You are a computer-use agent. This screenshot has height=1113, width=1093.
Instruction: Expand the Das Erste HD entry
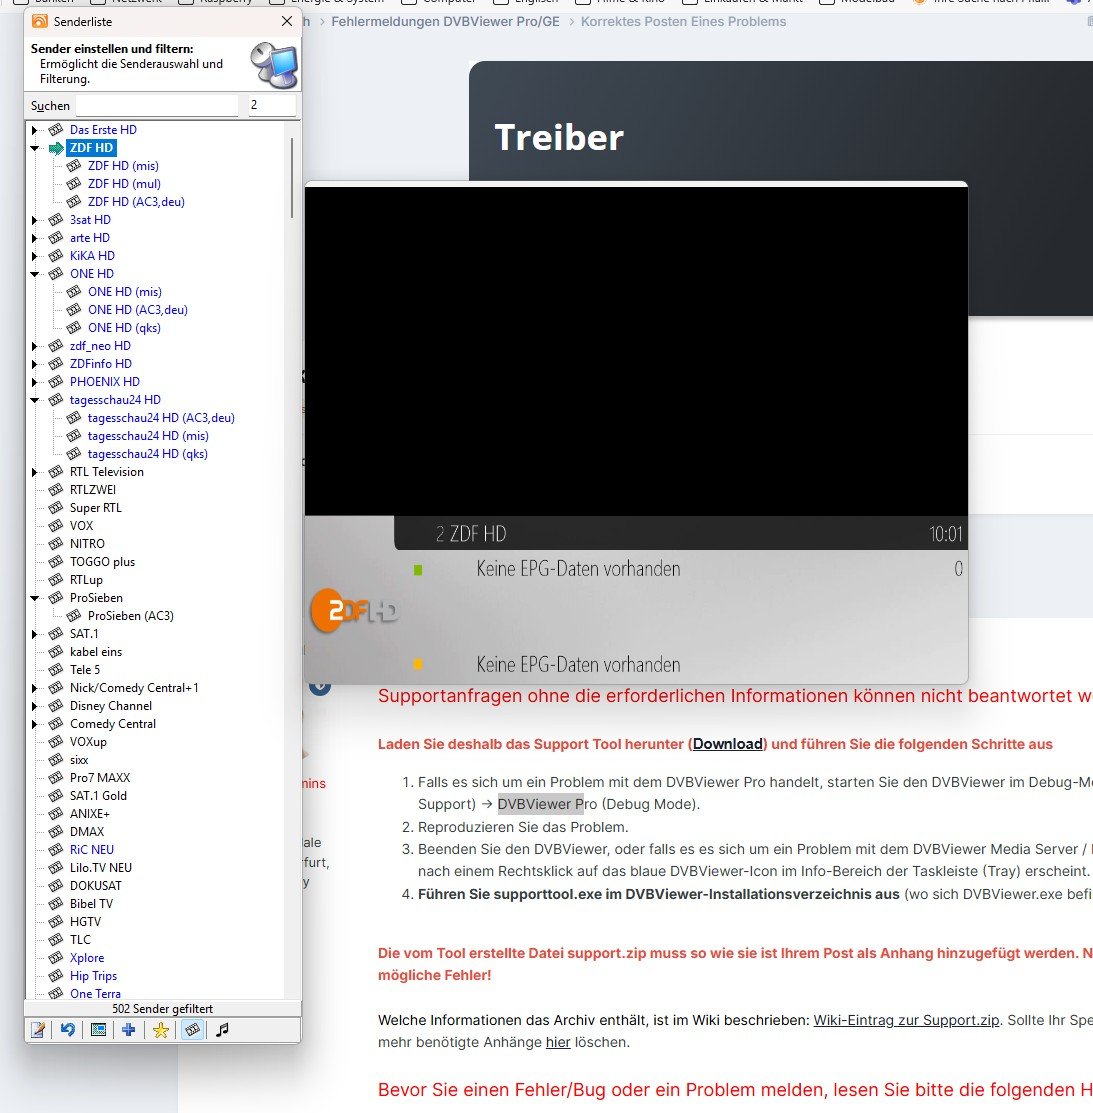pos(34,130)
